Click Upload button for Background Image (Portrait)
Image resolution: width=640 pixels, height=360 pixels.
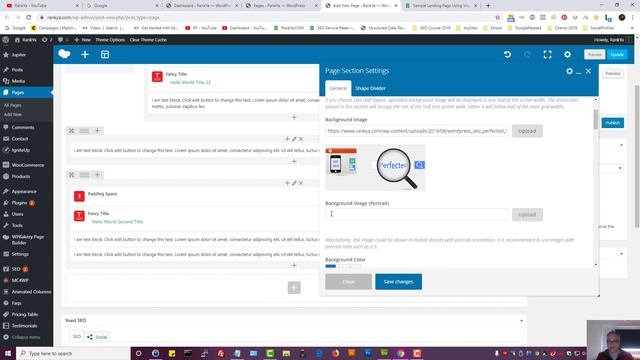[x=527, y=215]
